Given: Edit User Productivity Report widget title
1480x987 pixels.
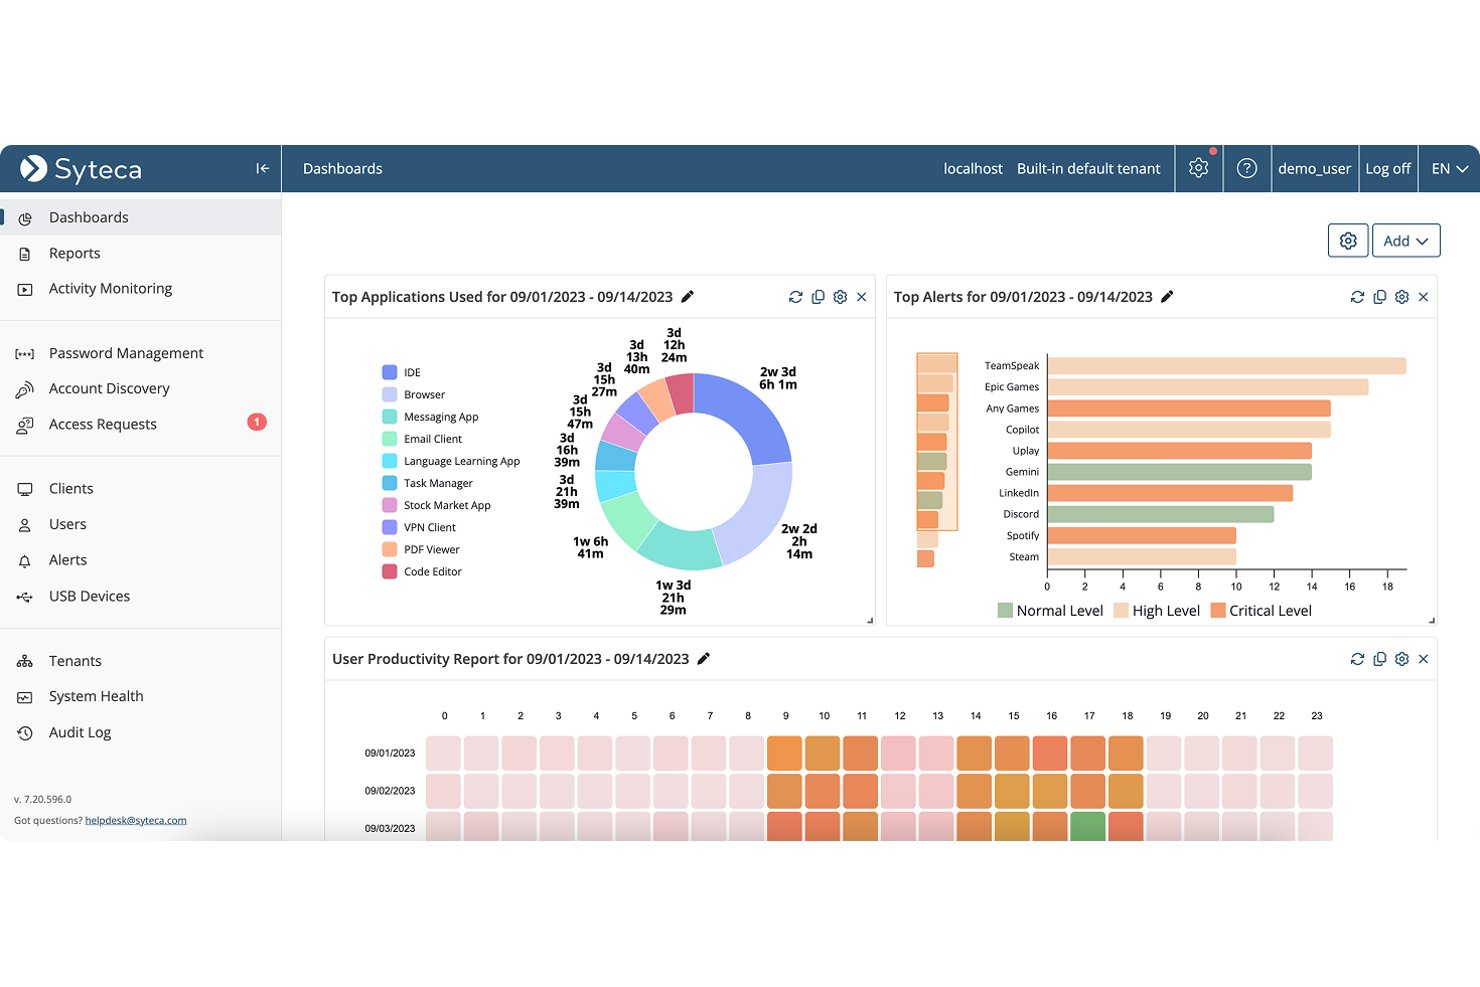Looking at the screenshot, I should [703, 658].
